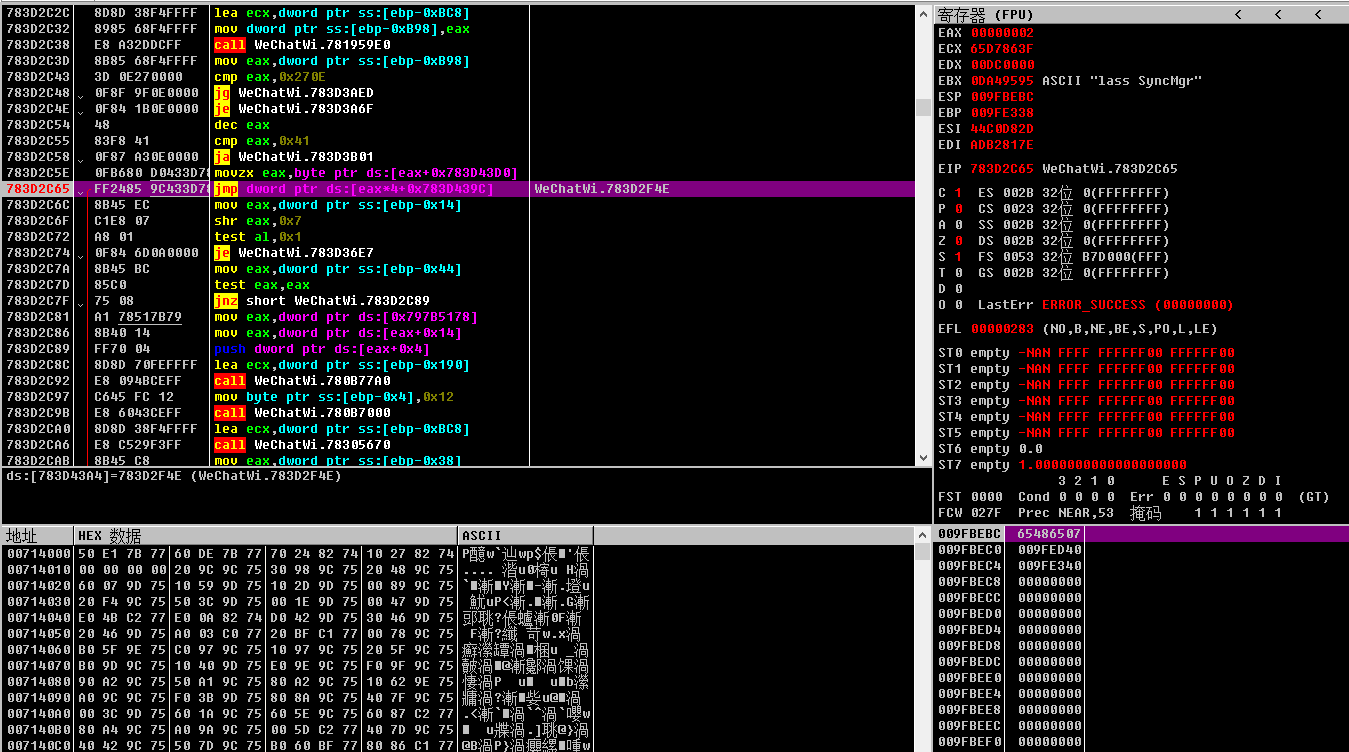1349x752 pixels.
Task: Click the up arrow of the disassembly scrollbar
Action: pyautogui.click(x=924, y=13)
